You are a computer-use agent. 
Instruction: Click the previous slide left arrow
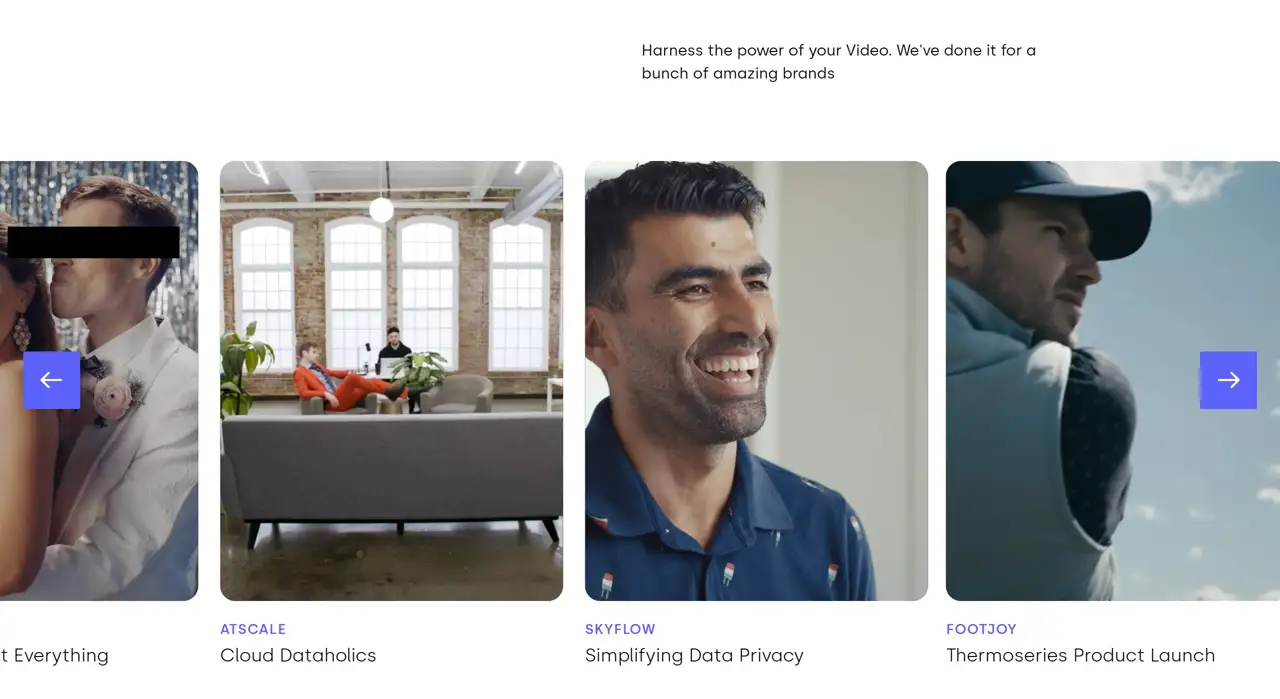click(x=52, y=380)
